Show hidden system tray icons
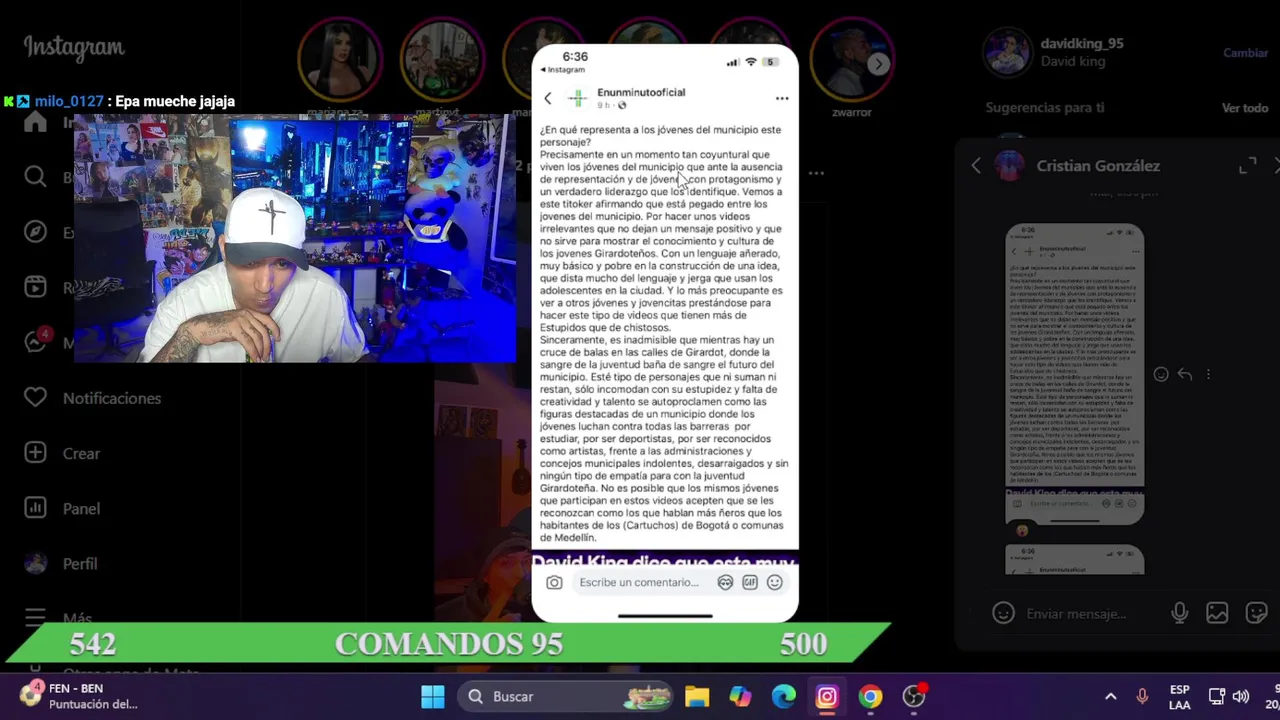 point(1110,696)
